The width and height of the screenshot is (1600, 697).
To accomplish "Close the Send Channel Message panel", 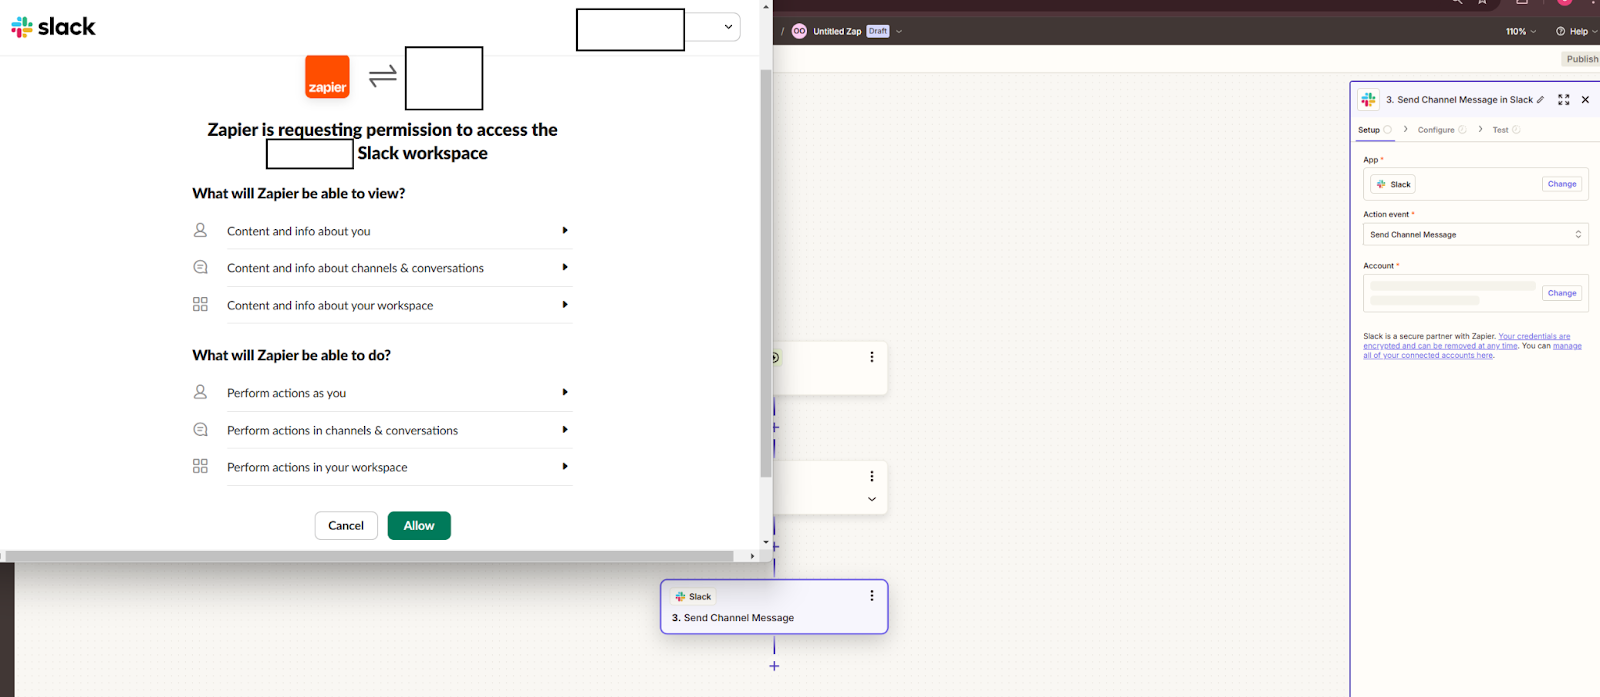I will 1585,100.
